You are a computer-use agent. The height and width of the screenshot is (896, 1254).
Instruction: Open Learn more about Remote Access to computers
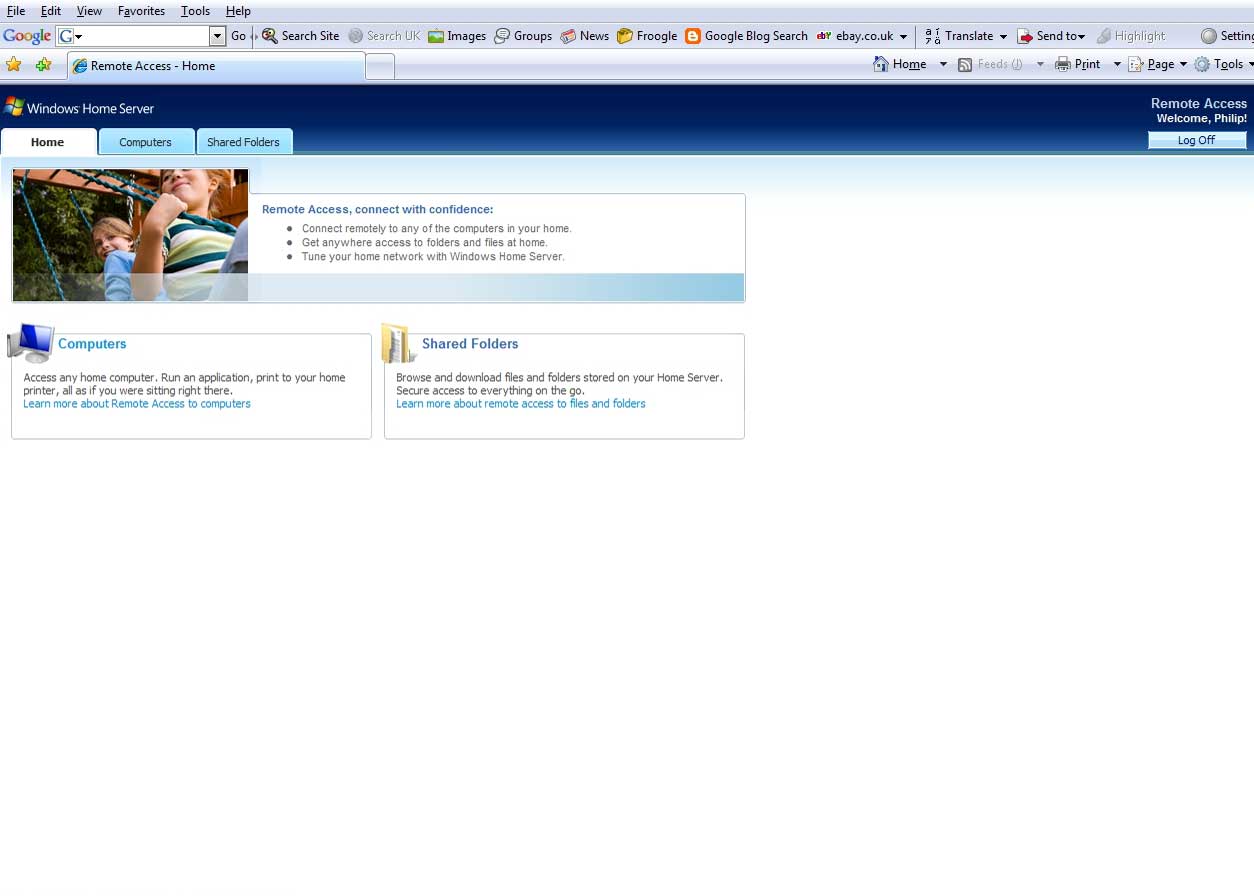137,404
